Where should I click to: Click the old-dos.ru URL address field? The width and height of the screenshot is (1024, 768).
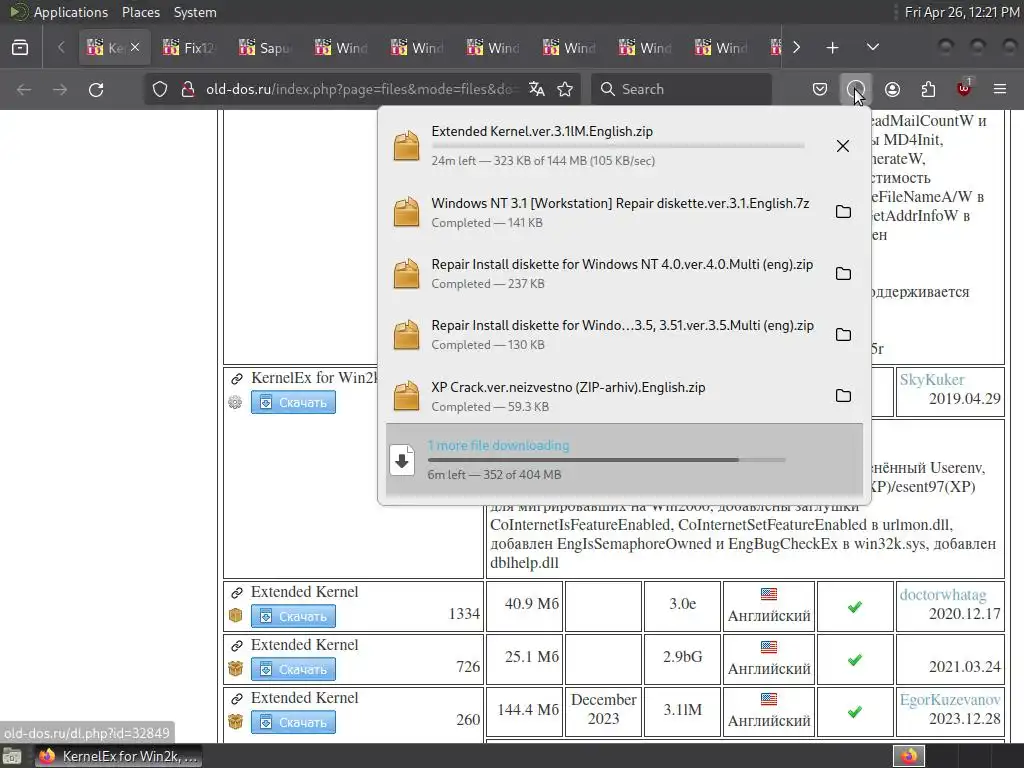[361, 89]
